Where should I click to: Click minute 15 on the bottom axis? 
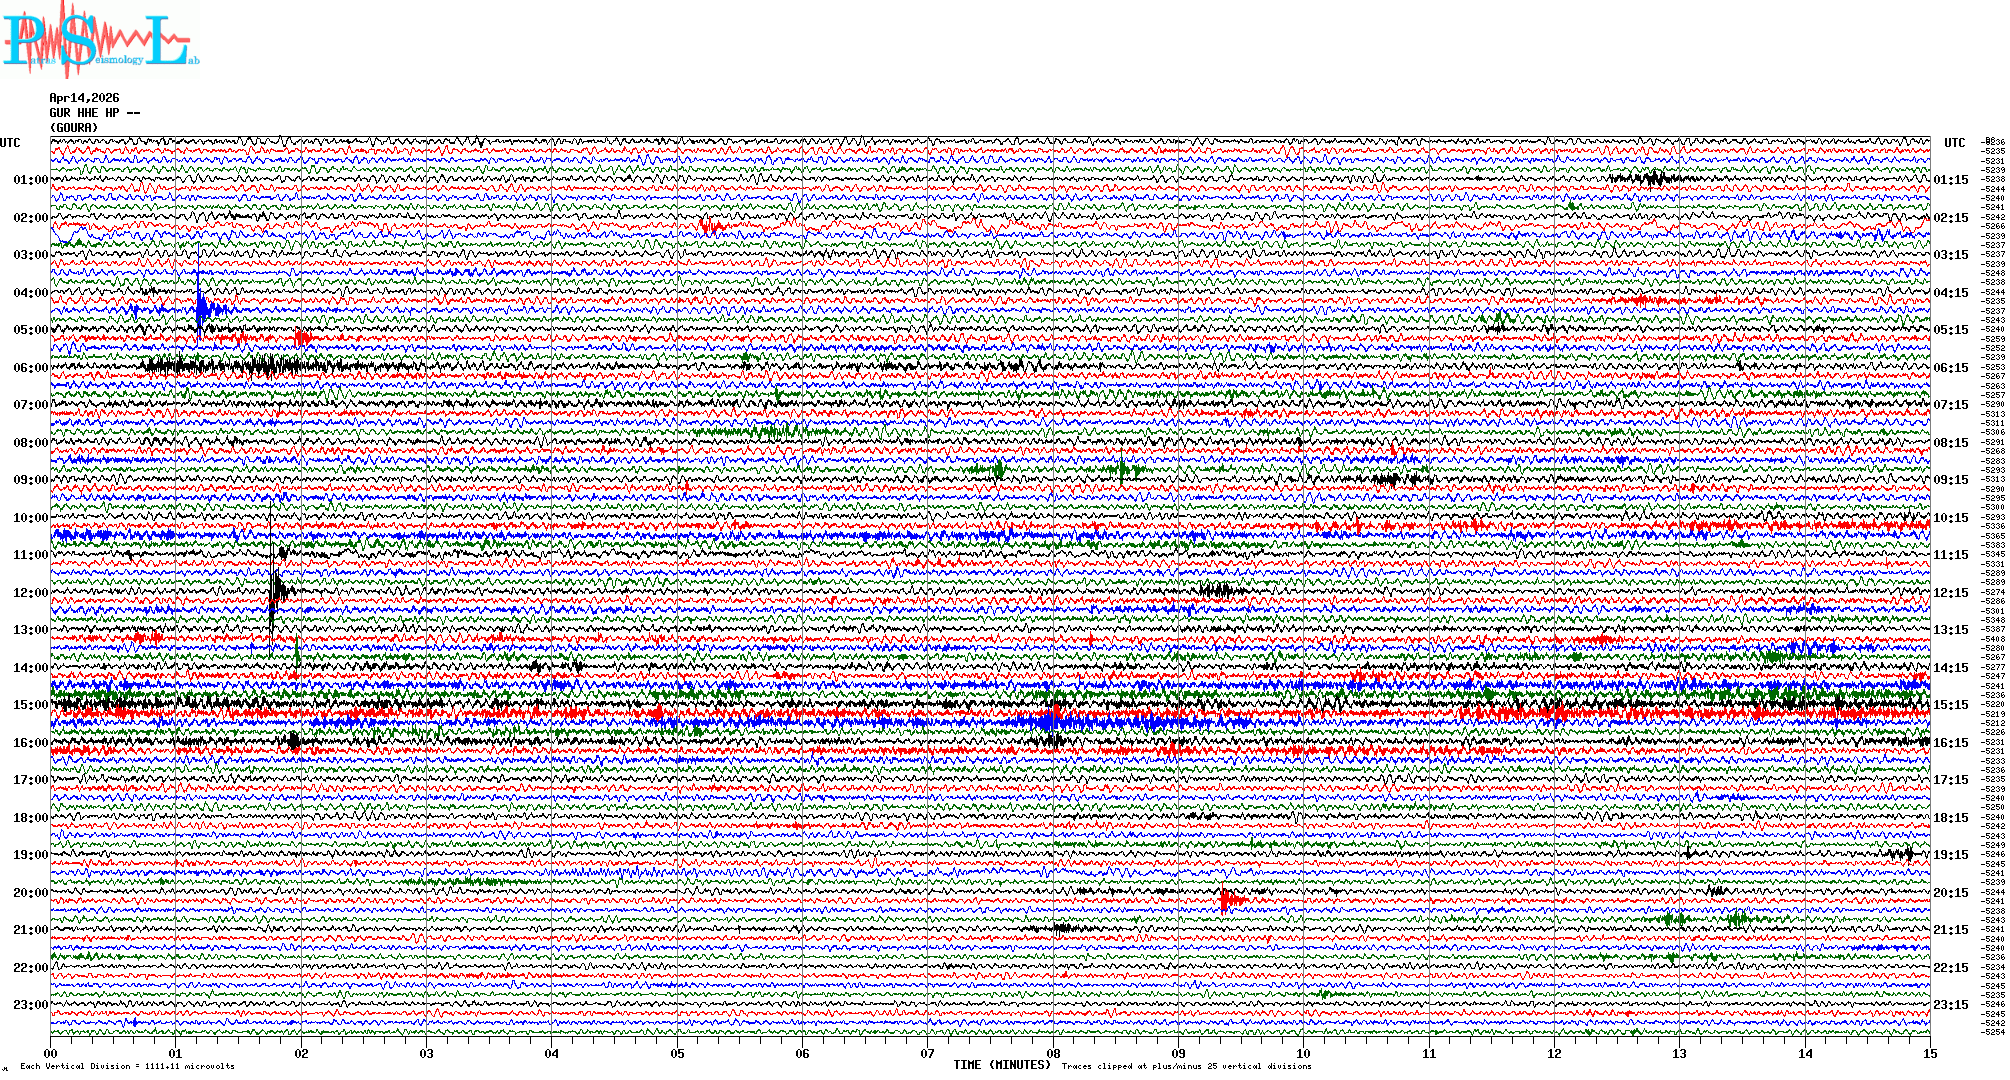(1929, 1054)
